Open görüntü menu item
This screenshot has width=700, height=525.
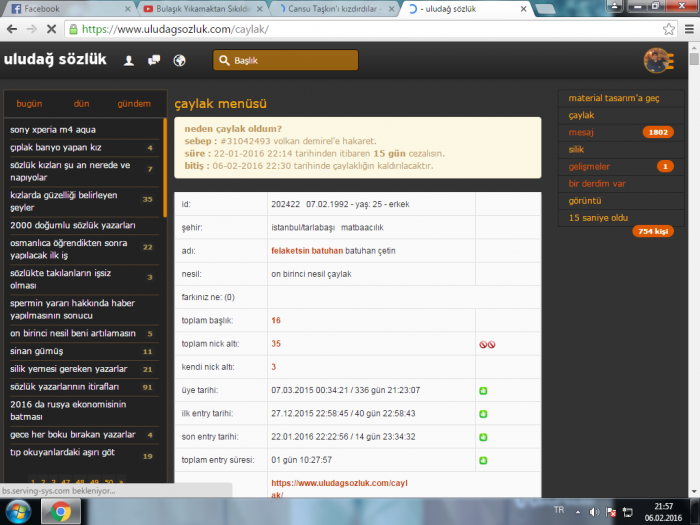pyautogui.click(x=585, y=201)
